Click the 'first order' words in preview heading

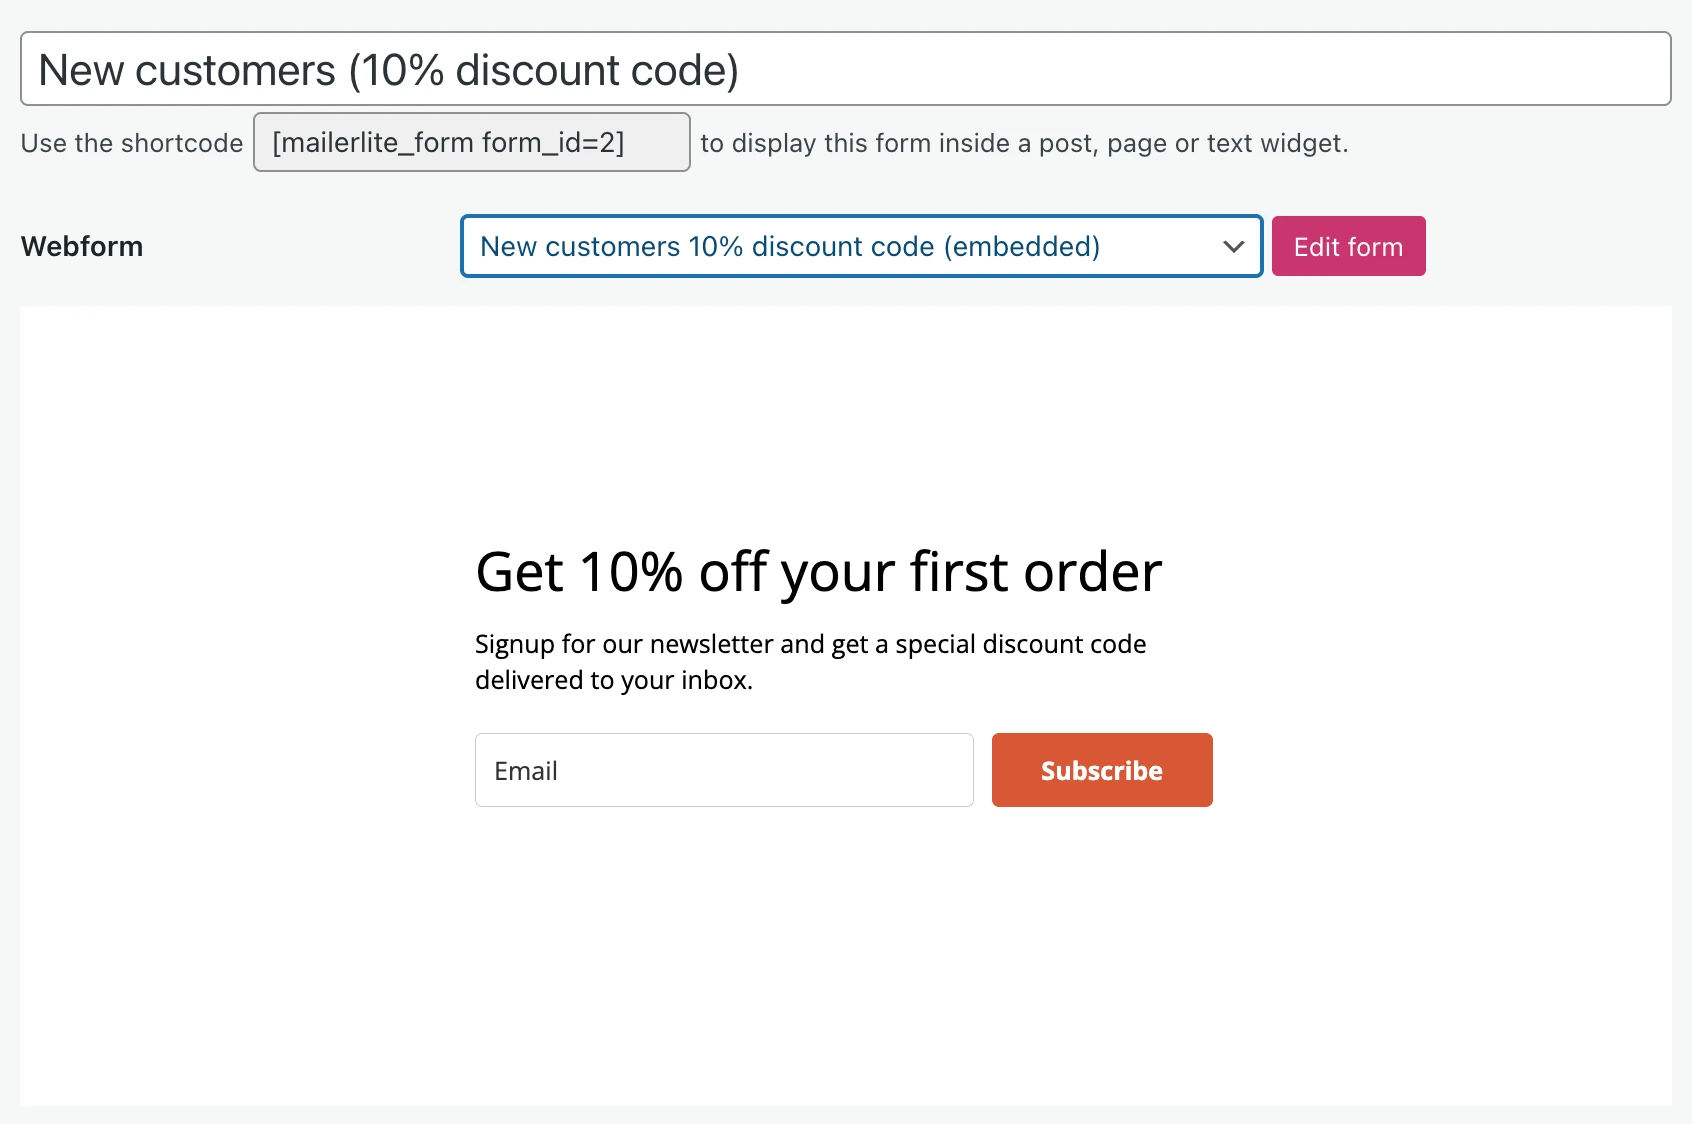pyautogui.click(x=1035, y=572)
